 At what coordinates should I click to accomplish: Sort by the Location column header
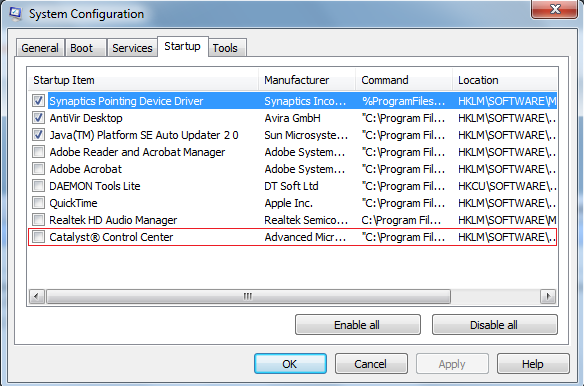pyautogui.click(x=505, y=80)
